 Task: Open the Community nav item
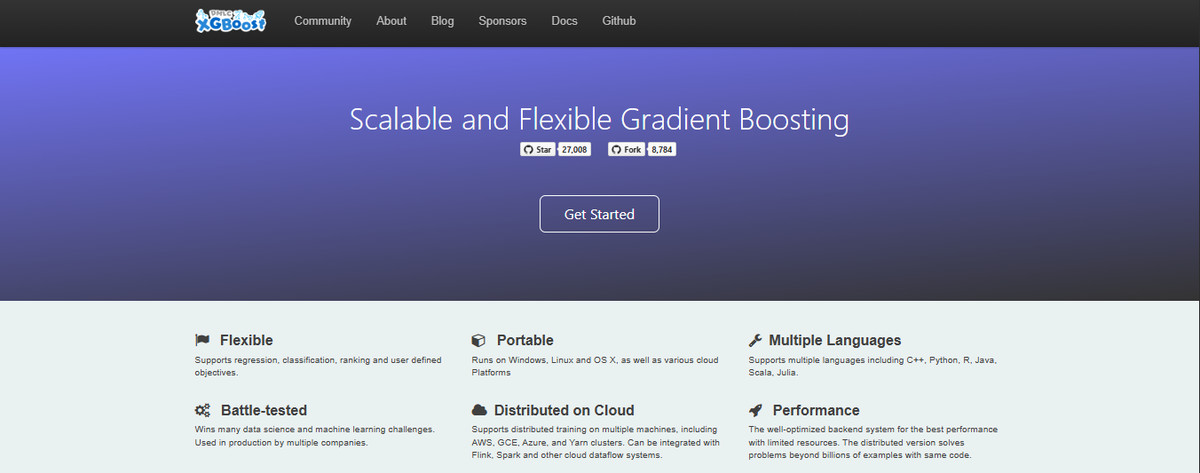click(x=323, y=21)
